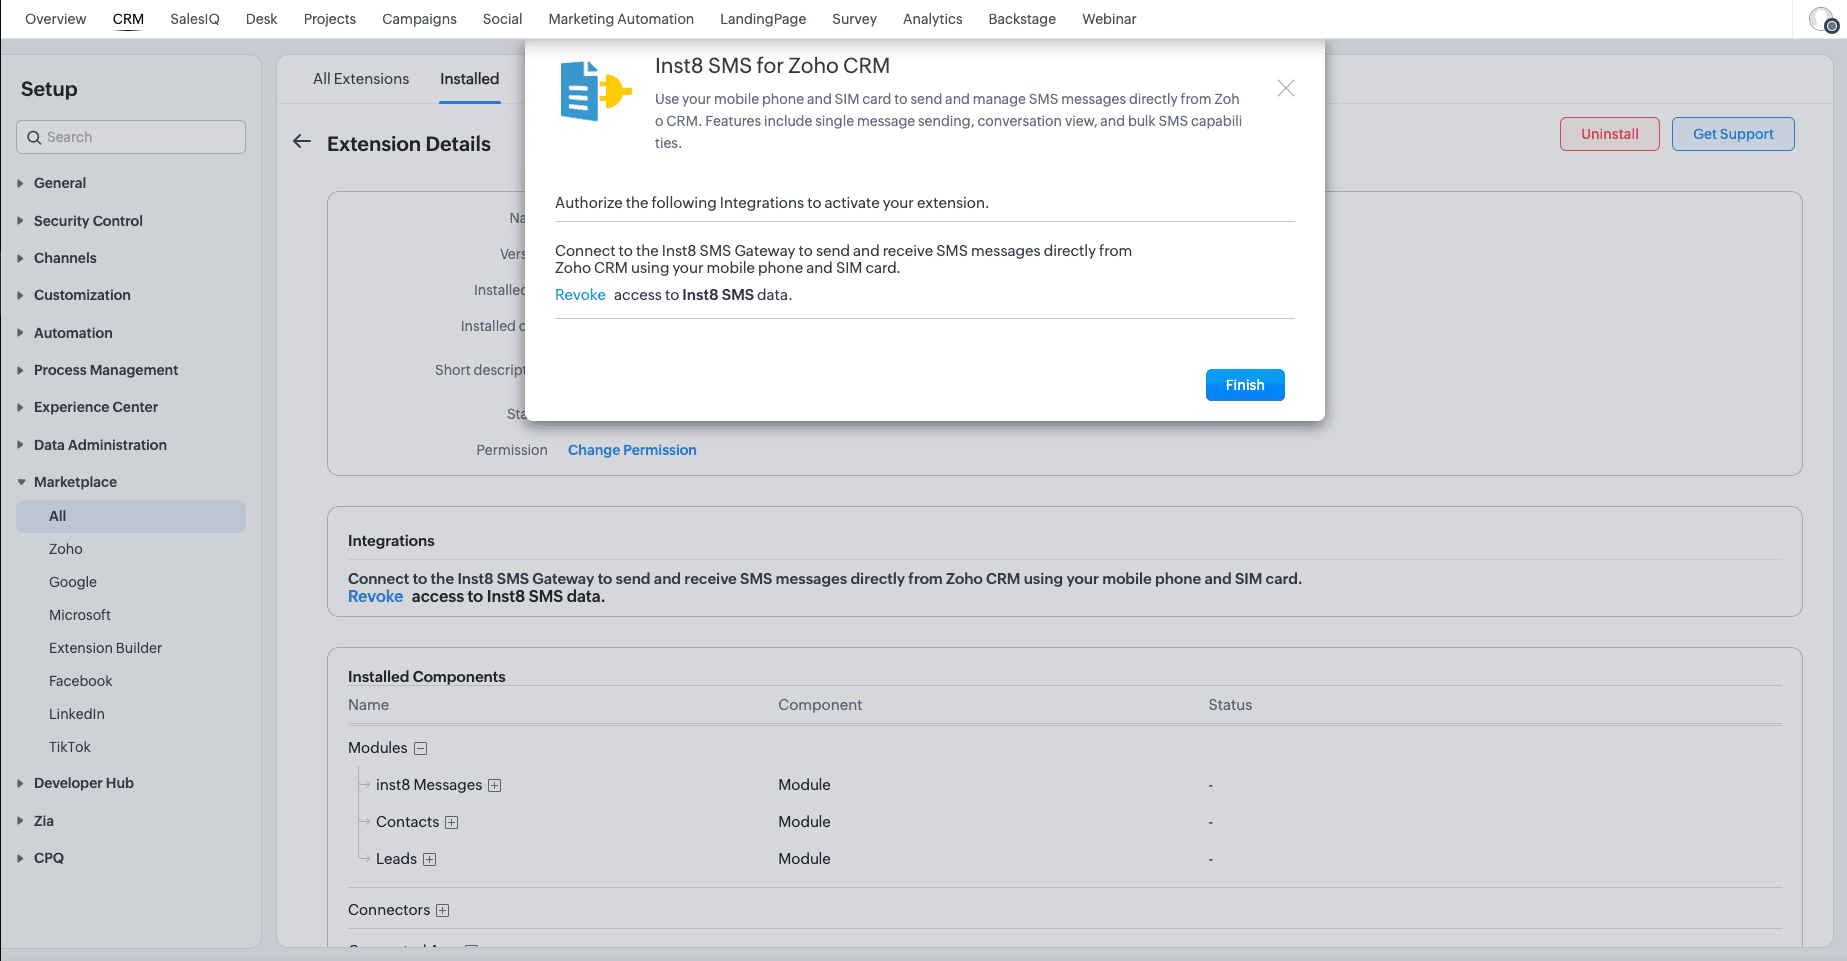Viewport: 1847px width, 961px height.
Task: Click the Inst8 SMS extension logo icon
Action: coord(596,91)
